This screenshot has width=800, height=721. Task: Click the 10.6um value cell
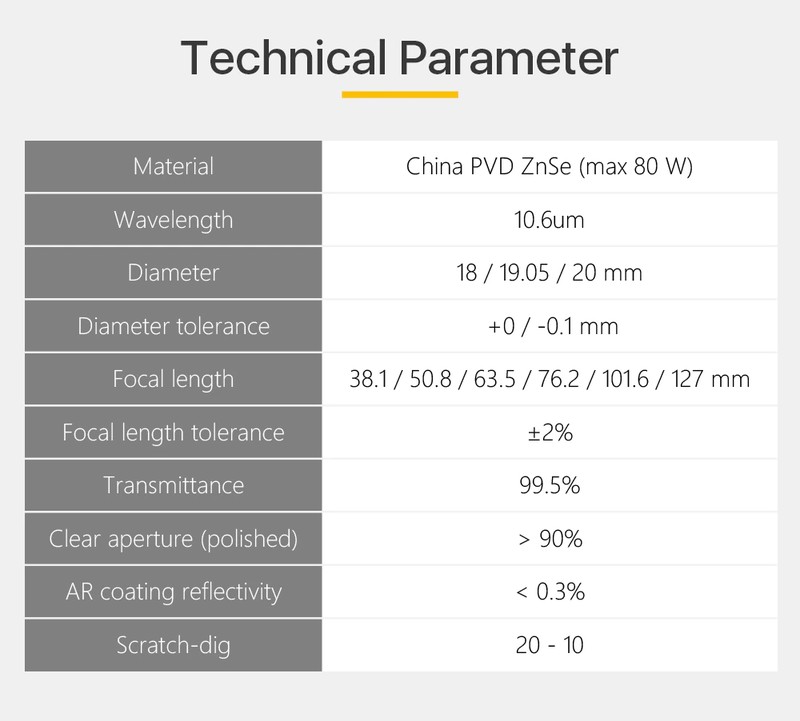550,220
